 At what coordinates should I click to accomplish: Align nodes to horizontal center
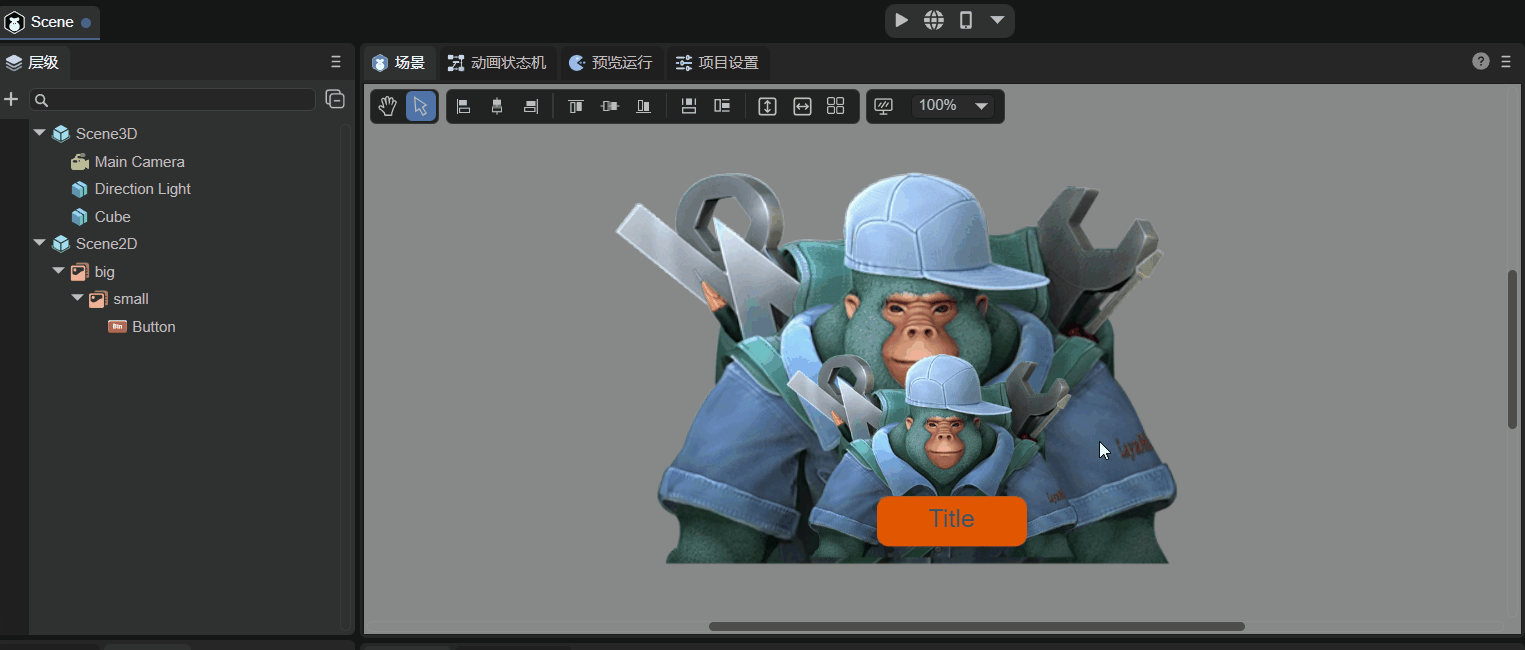[x=497, y=106]
